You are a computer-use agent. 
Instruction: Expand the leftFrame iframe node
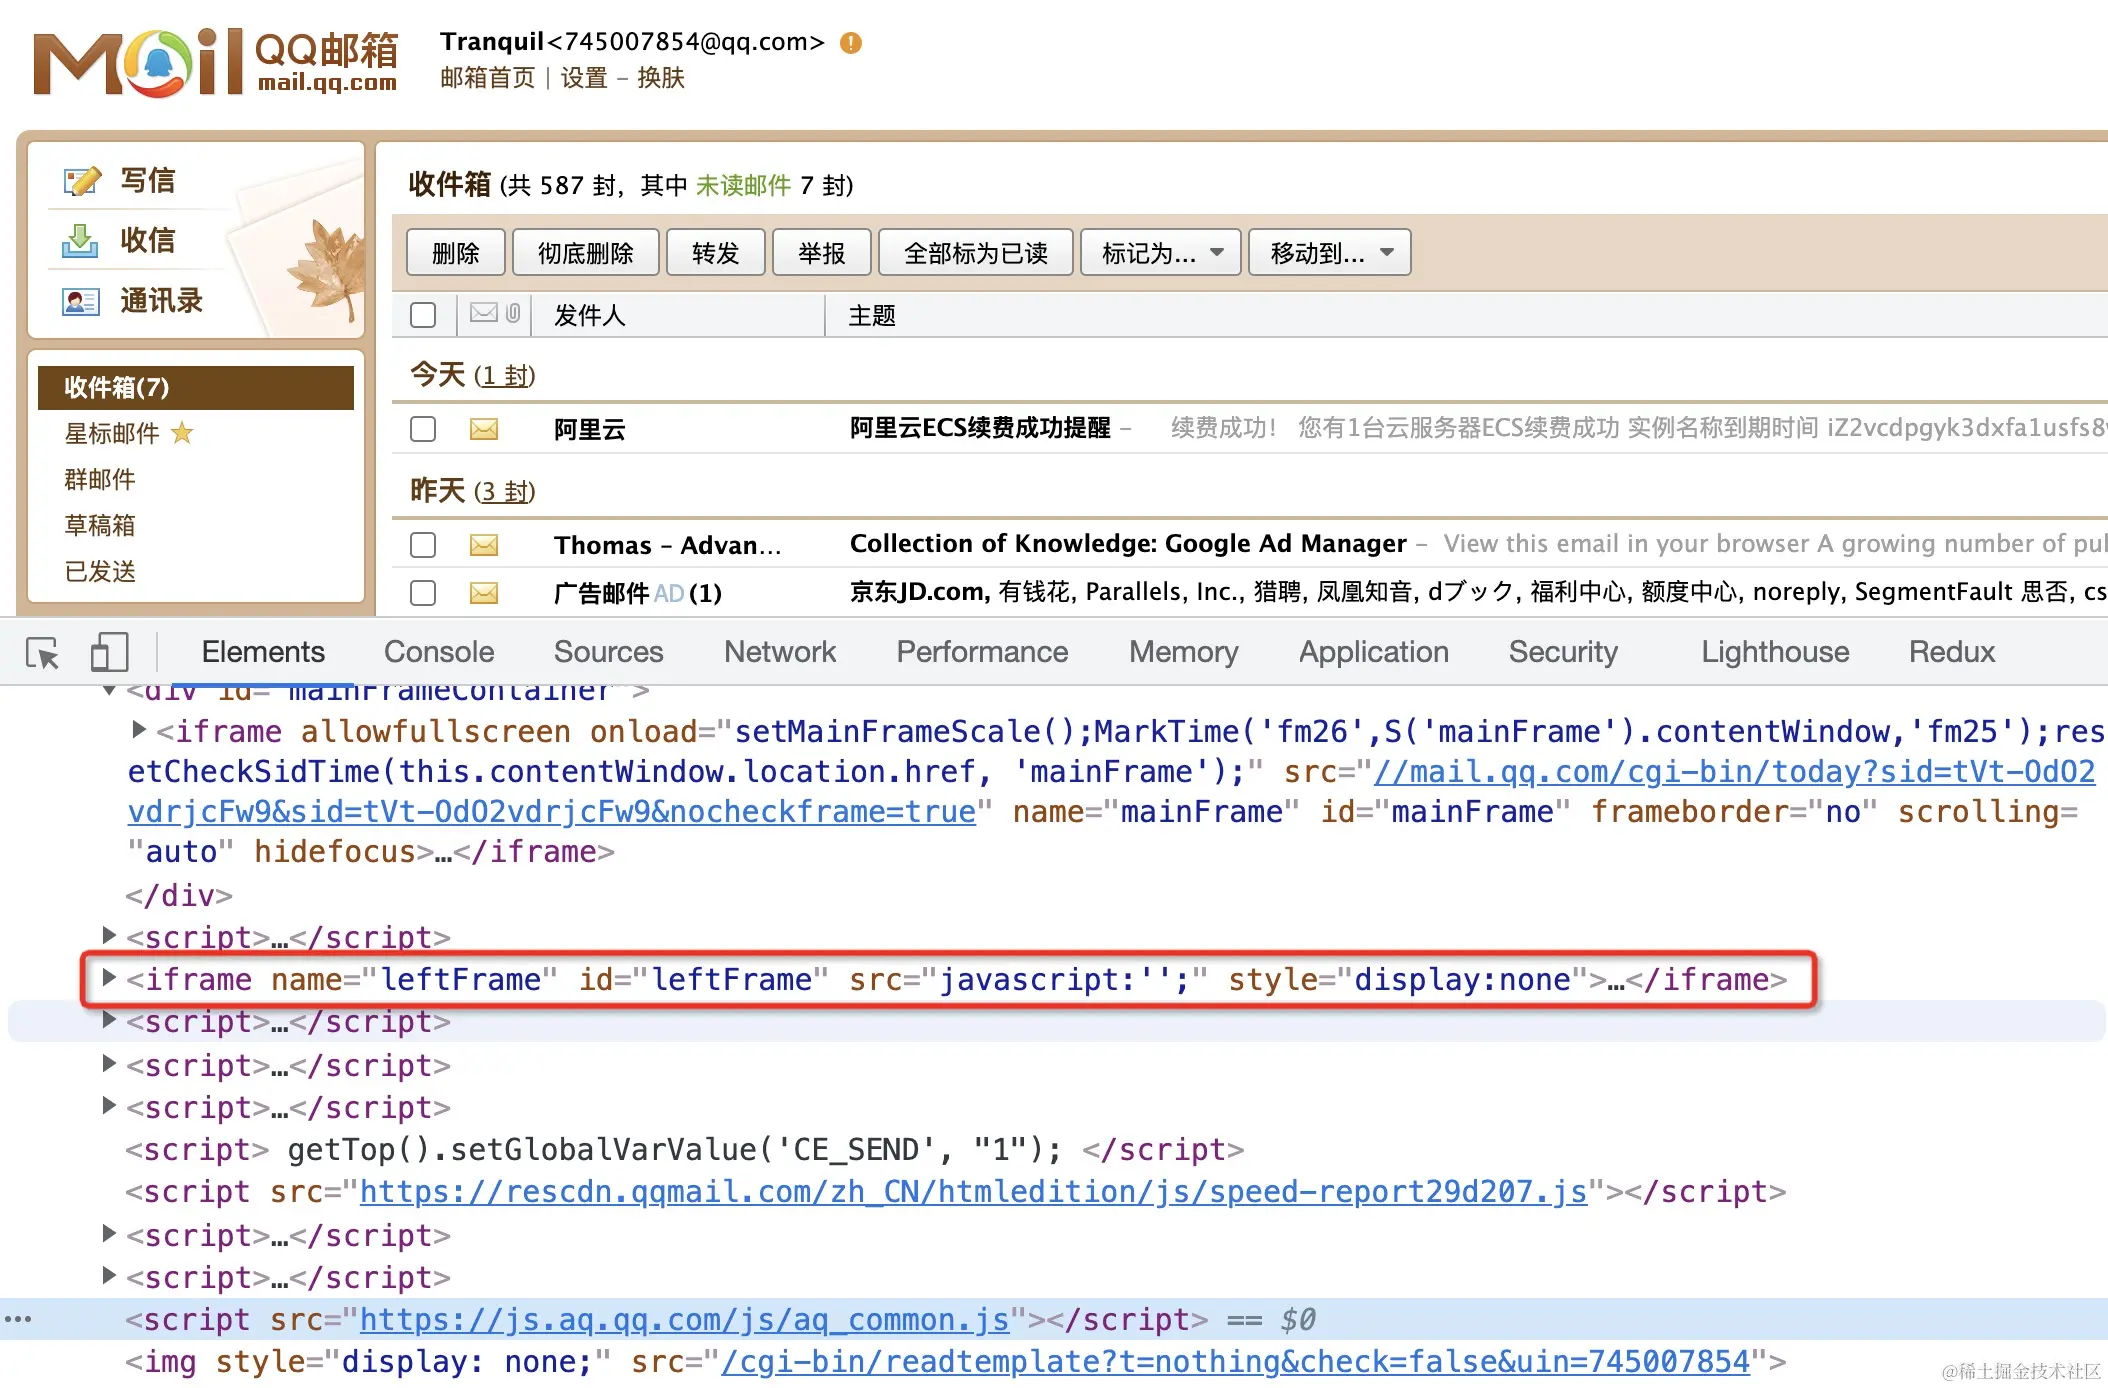coord(109,978)
